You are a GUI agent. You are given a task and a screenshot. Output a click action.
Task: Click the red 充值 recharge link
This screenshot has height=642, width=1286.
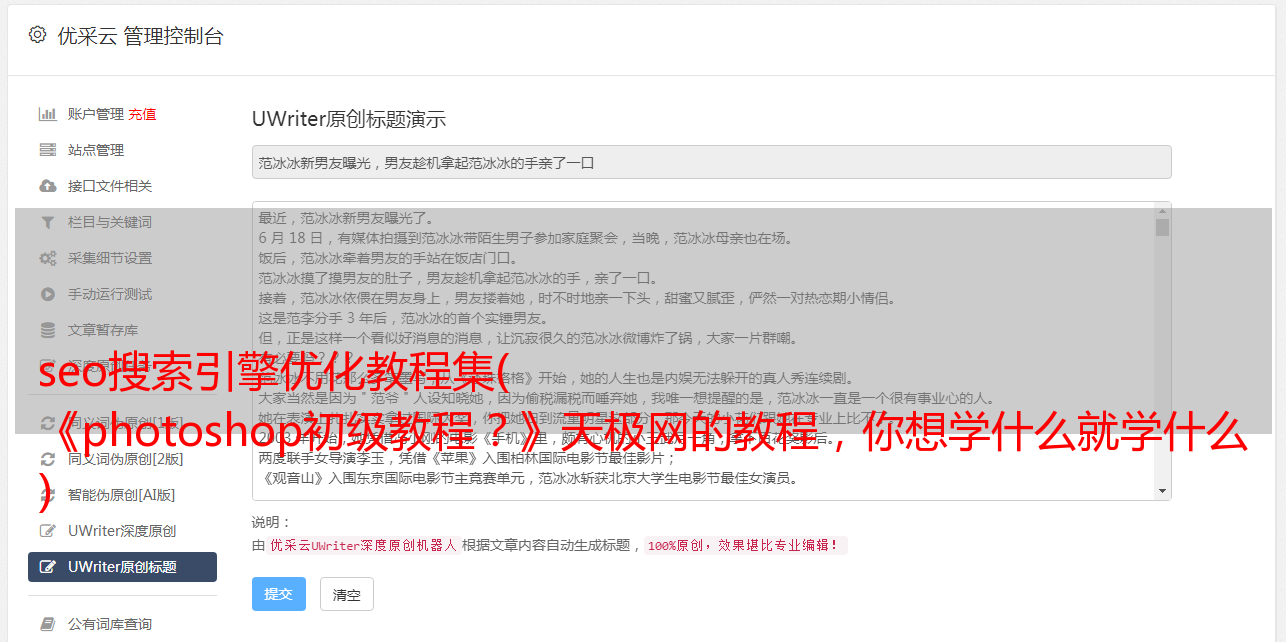pos(142,114)
